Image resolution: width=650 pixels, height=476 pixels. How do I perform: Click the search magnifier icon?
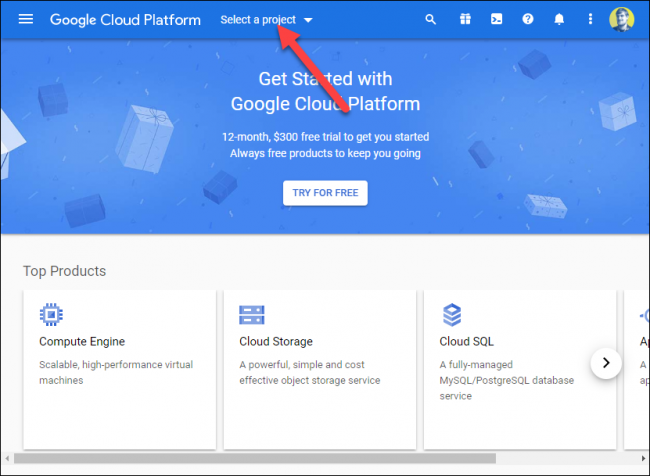[x=431, y=19]
